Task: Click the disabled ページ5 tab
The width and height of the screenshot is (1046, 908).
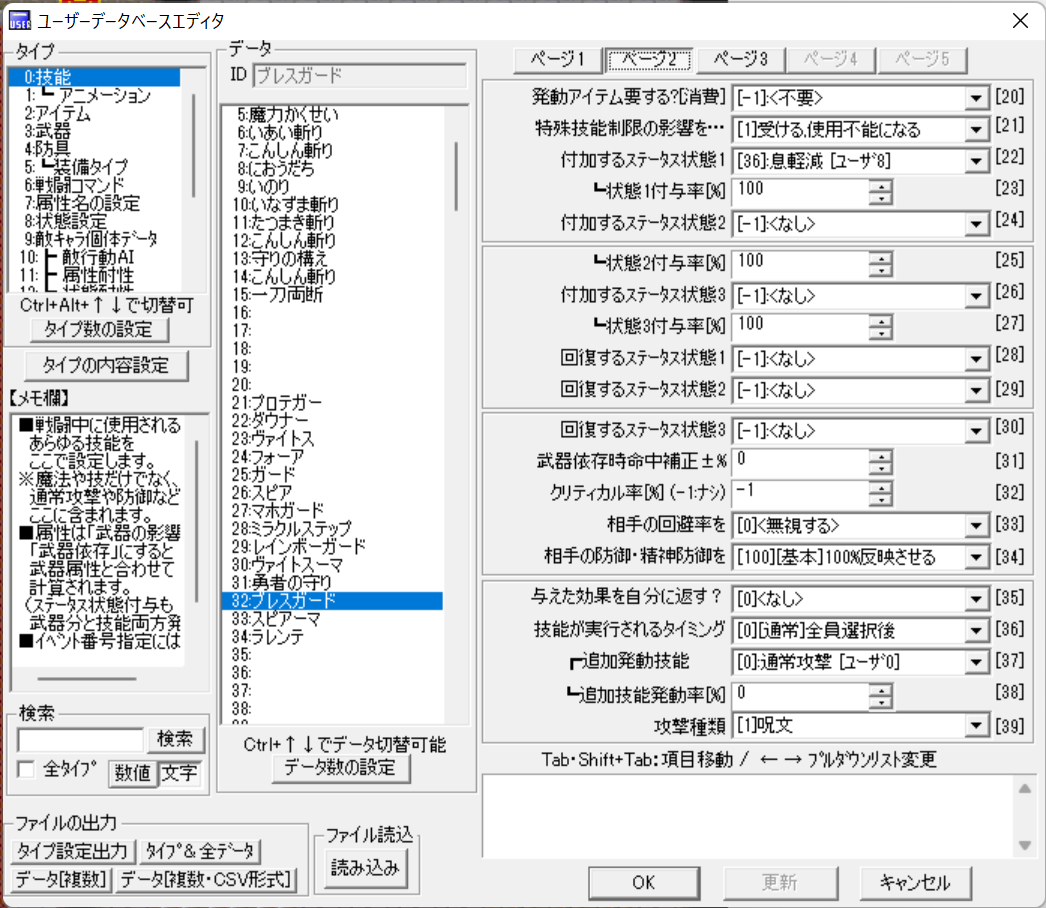Action: (922, 59)
